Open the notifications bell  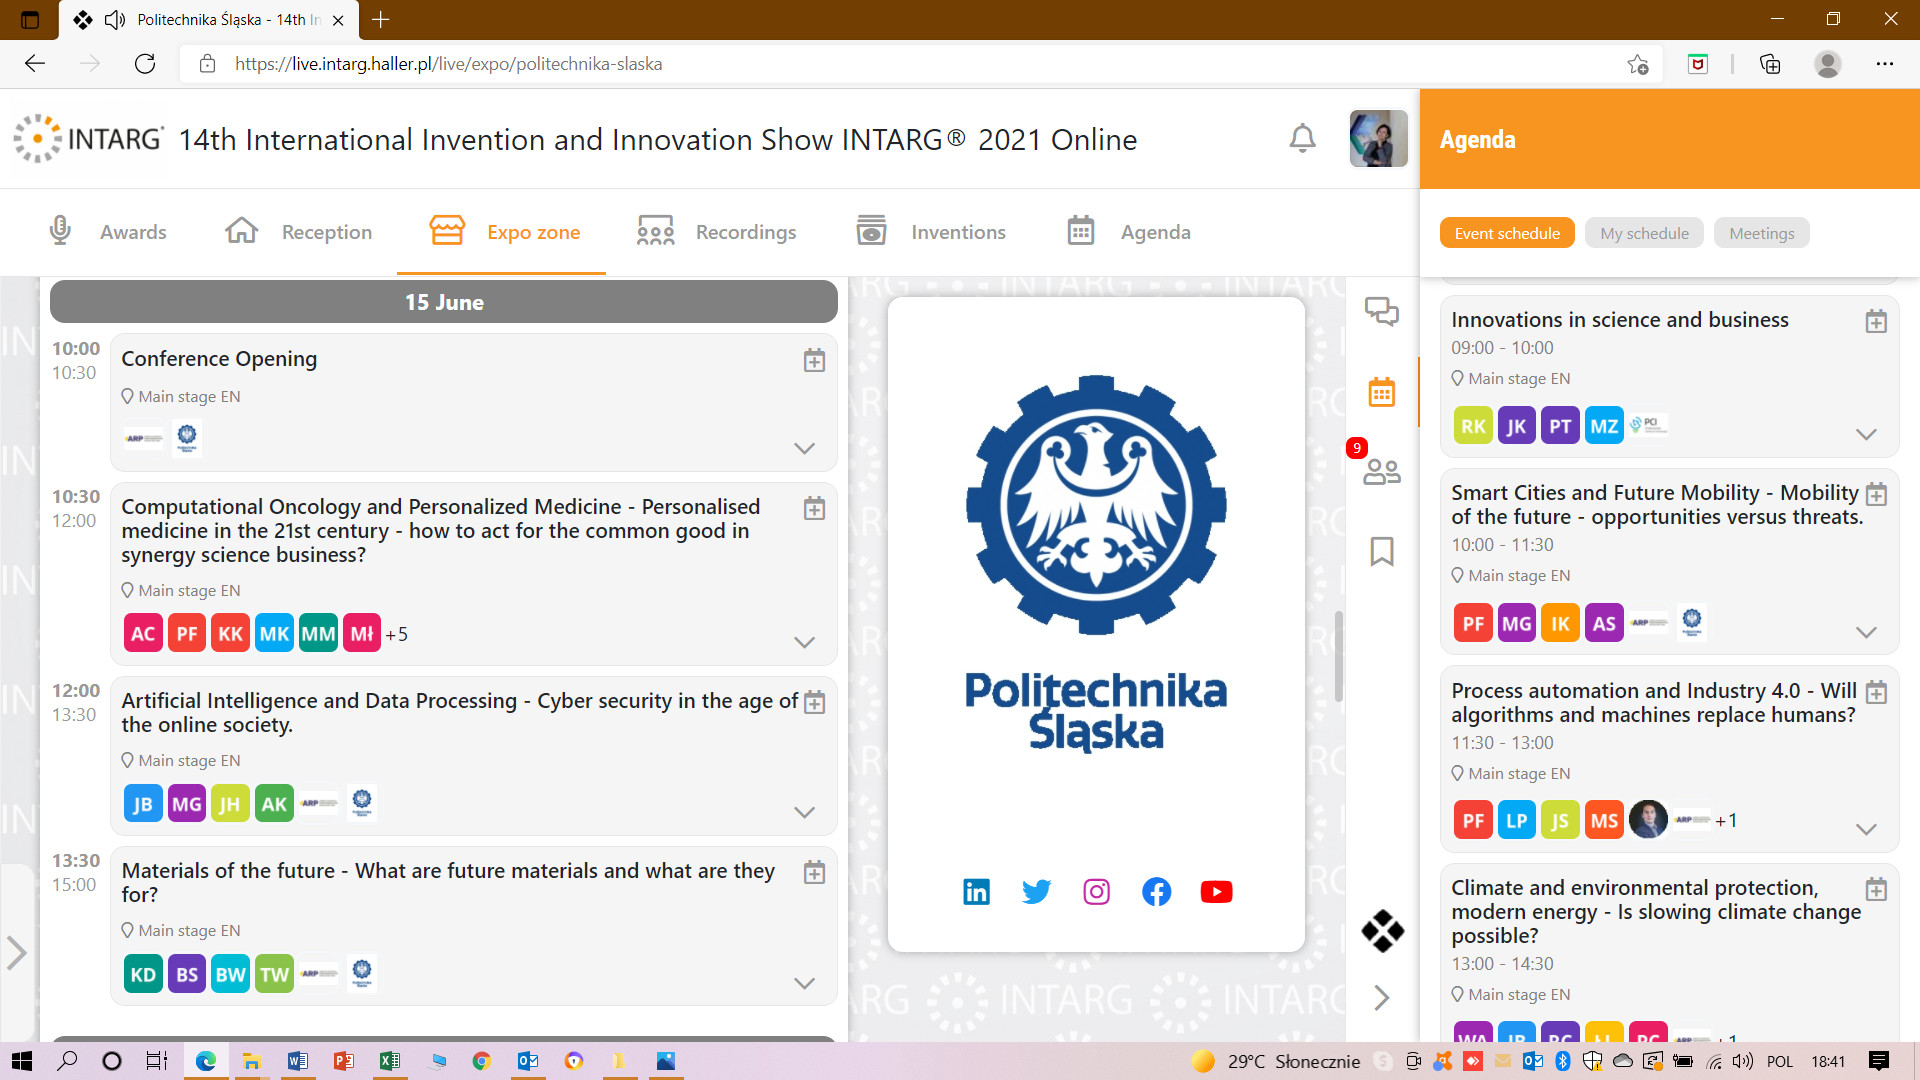(x=1302, y=138)
